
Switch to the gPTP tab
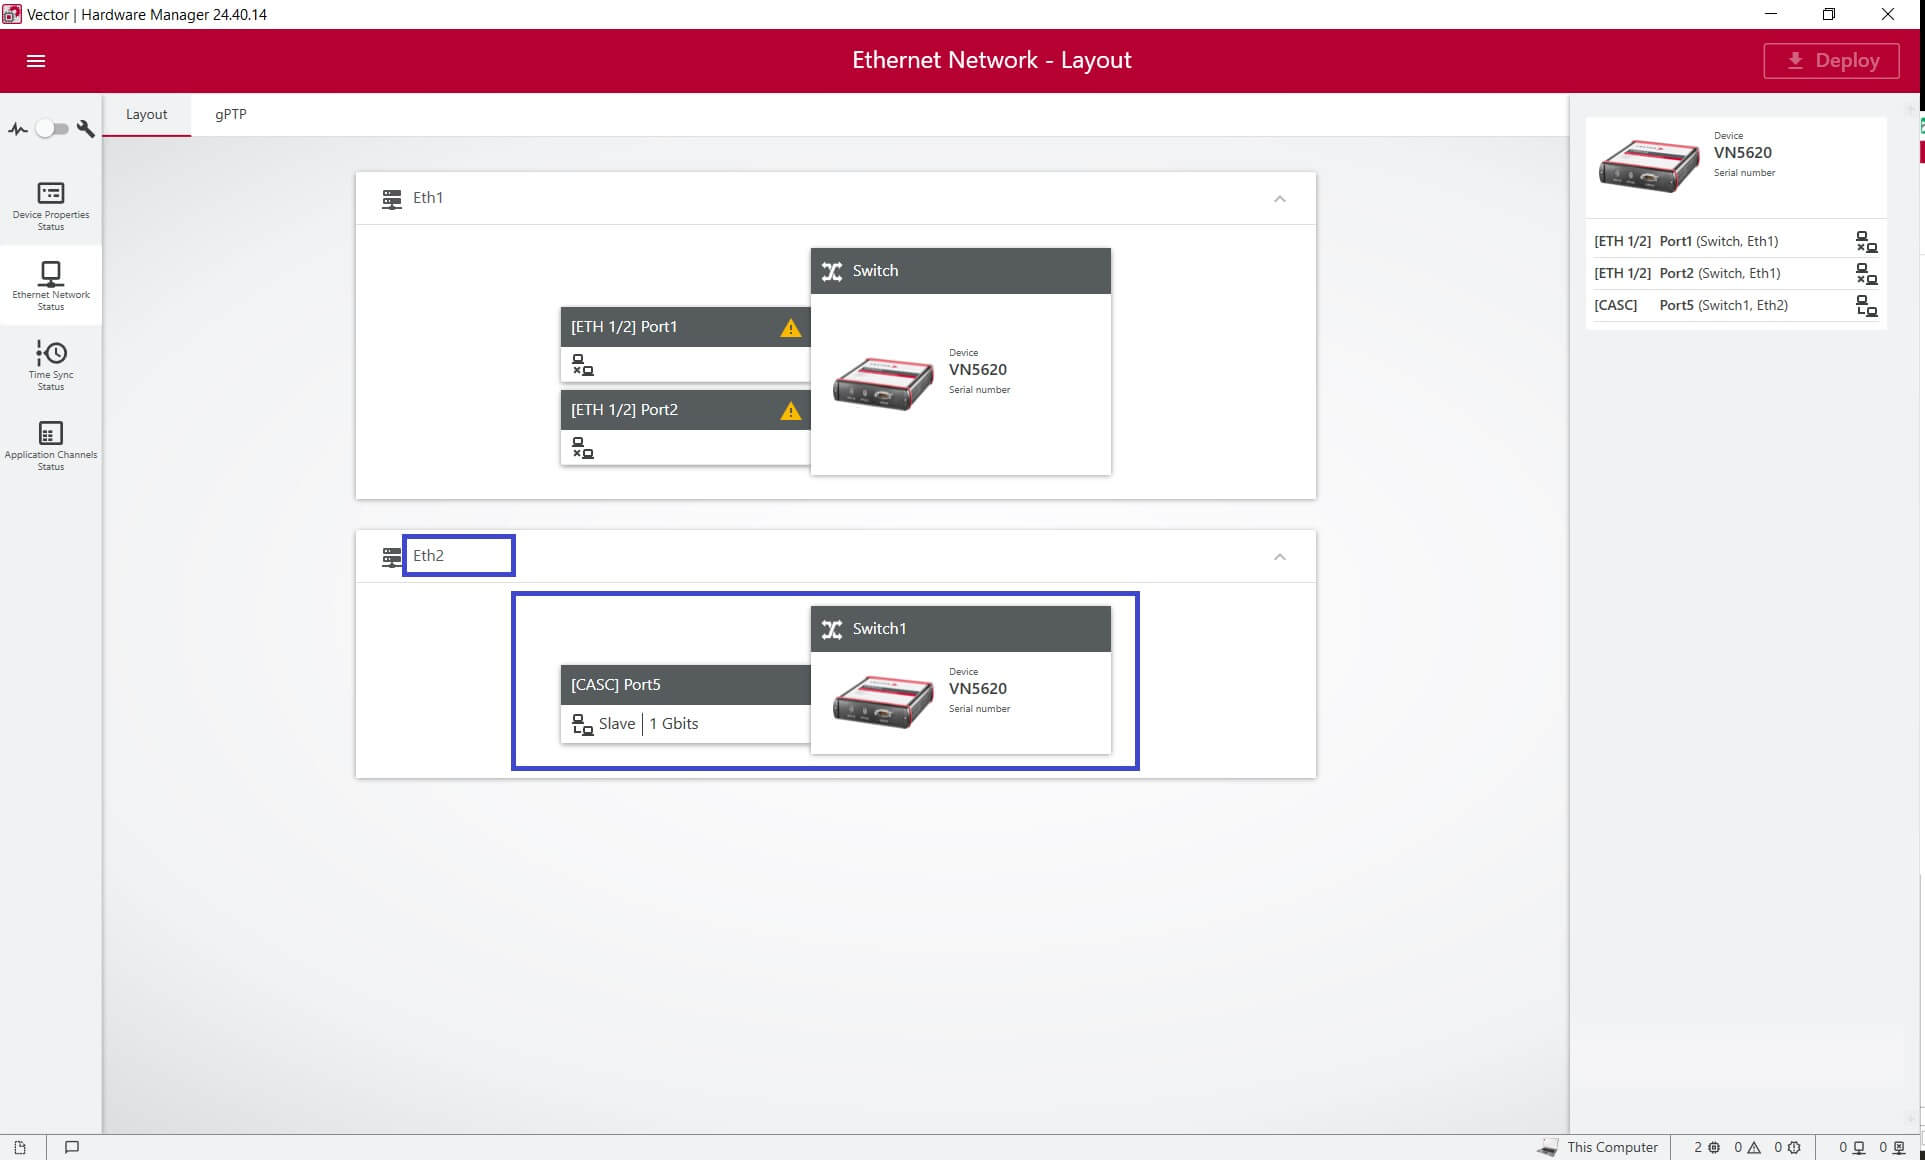click(230, 114)
